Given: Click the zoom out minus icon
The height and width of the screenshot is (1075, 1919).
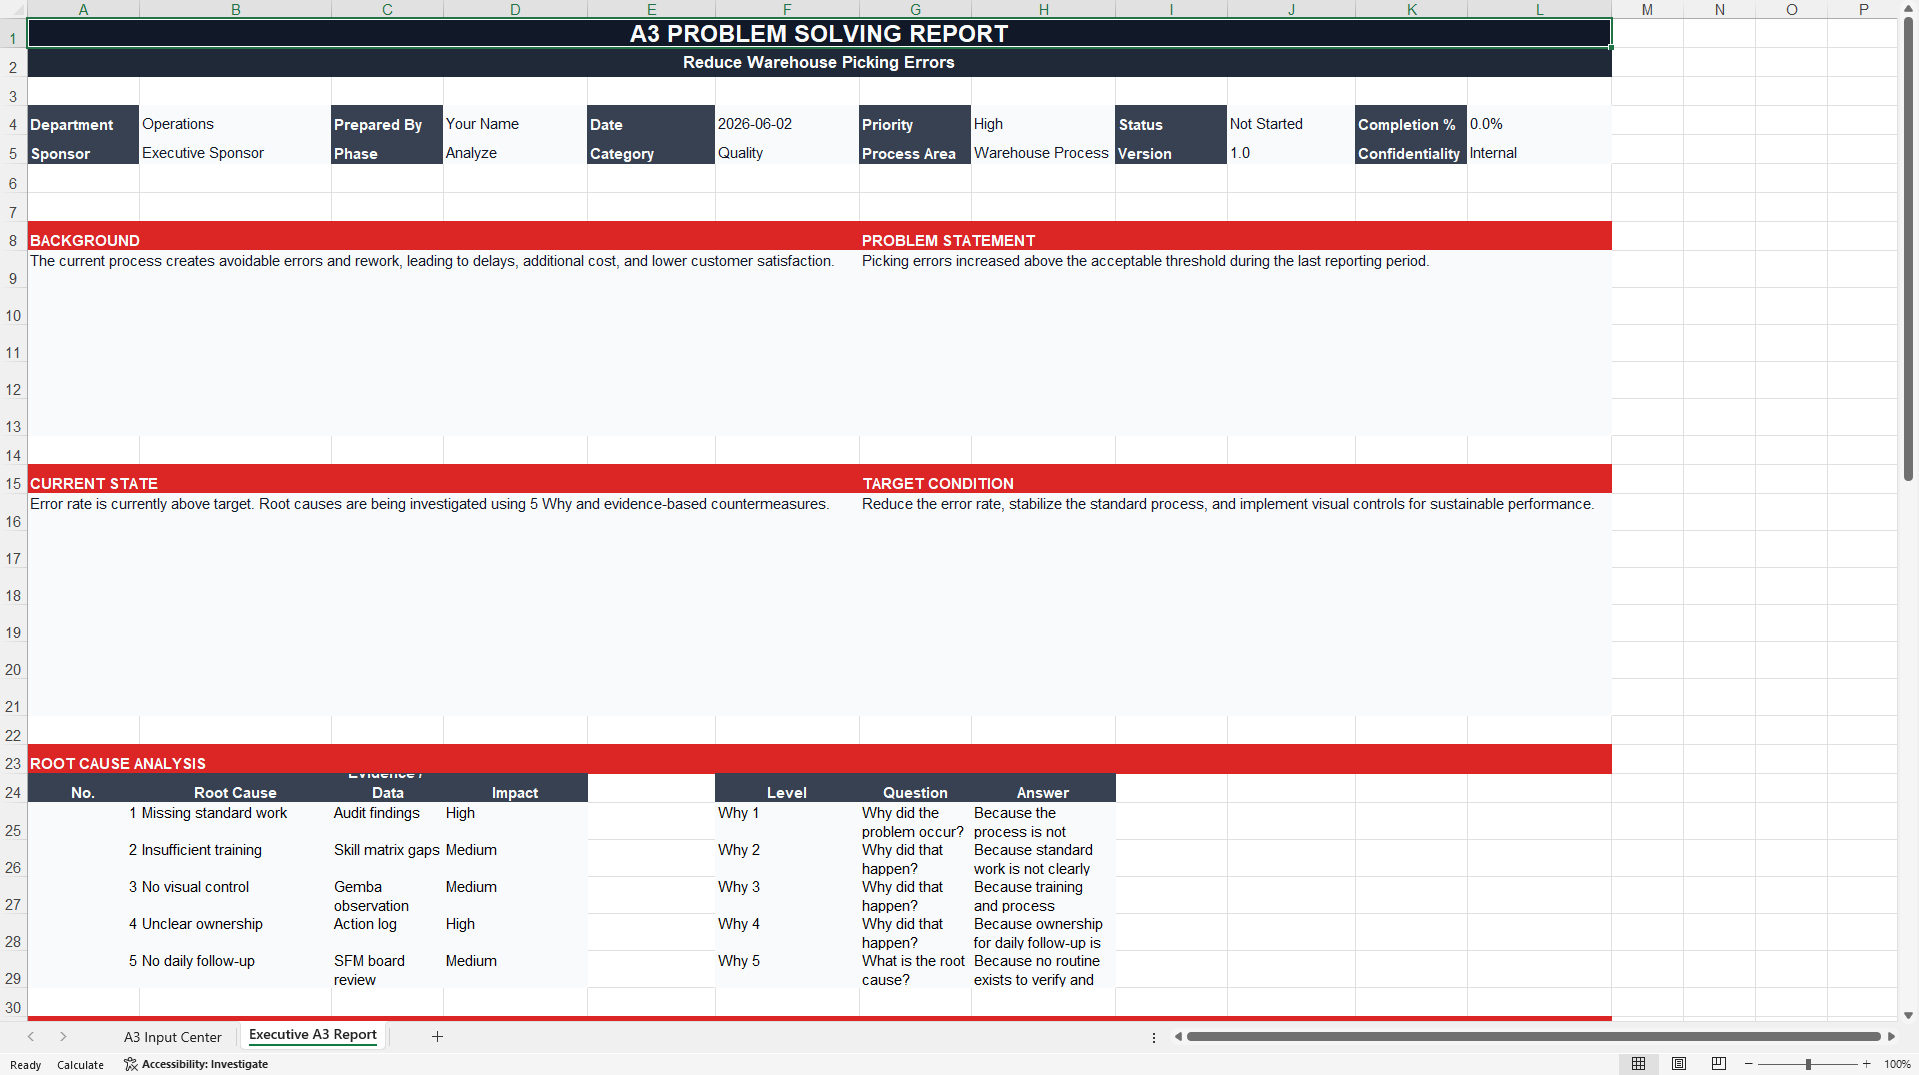Looking at the screenshot, I should (x=1749, y=1064).
